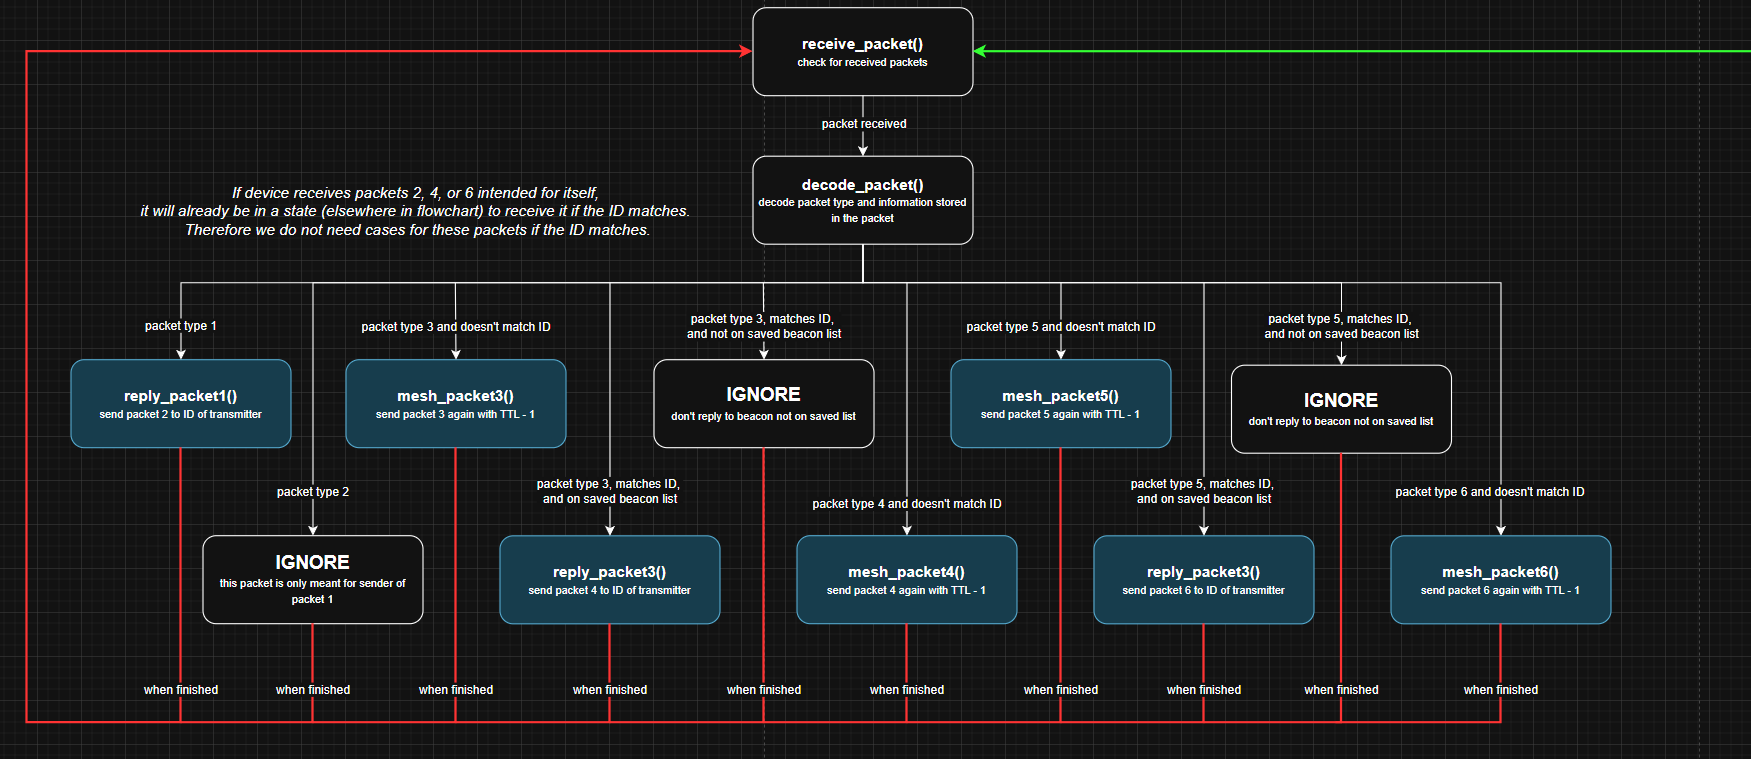This screenshot has height=759, width=1751.
Task: Click 'when finished' label under reply_packet1()
Action: tap(181, 690)
